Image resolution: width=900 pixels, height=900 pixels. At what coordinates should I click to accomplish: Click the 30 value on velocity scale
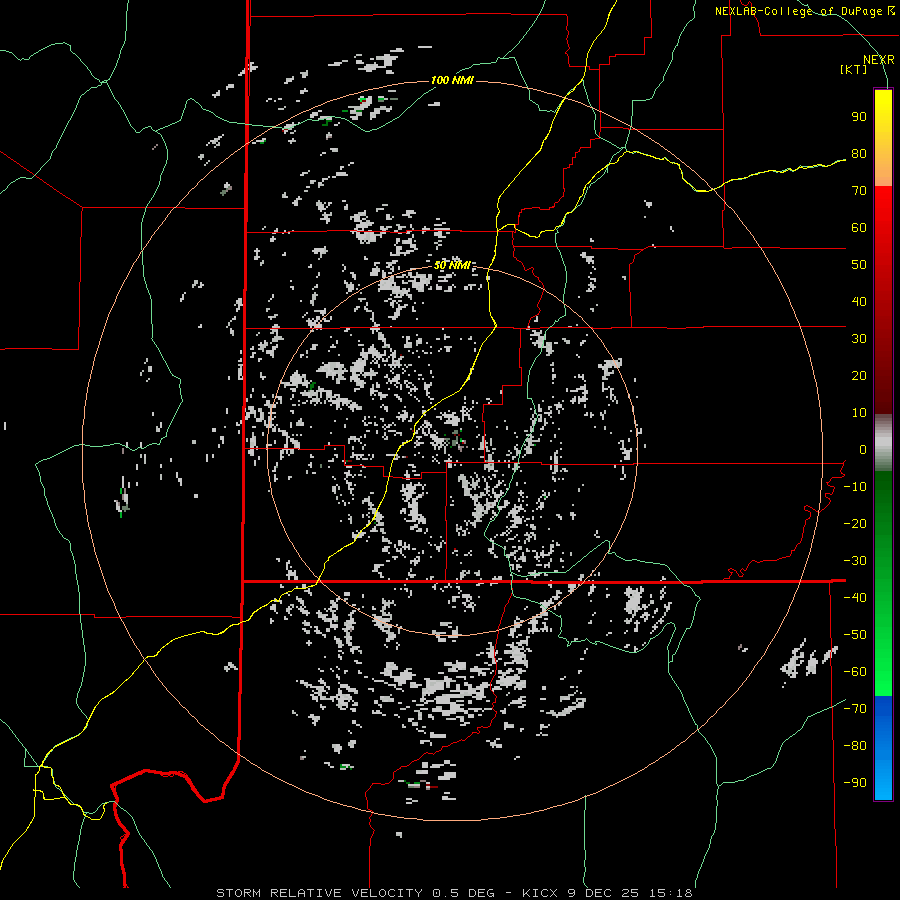pos(859,339)
